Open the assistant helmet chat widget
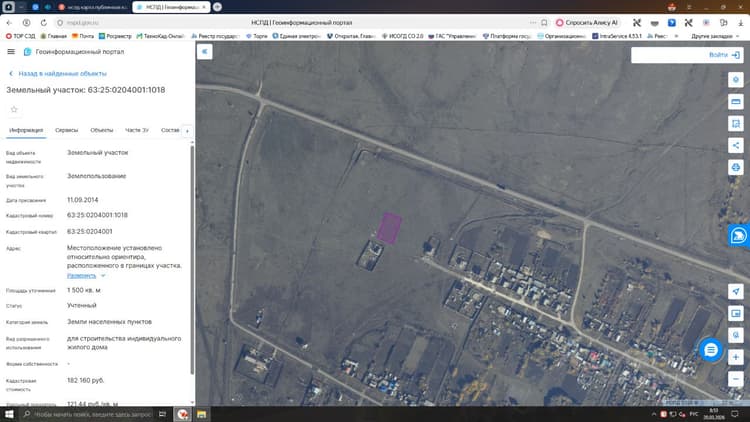Screen dimensions: 750x422 point(738,235)
